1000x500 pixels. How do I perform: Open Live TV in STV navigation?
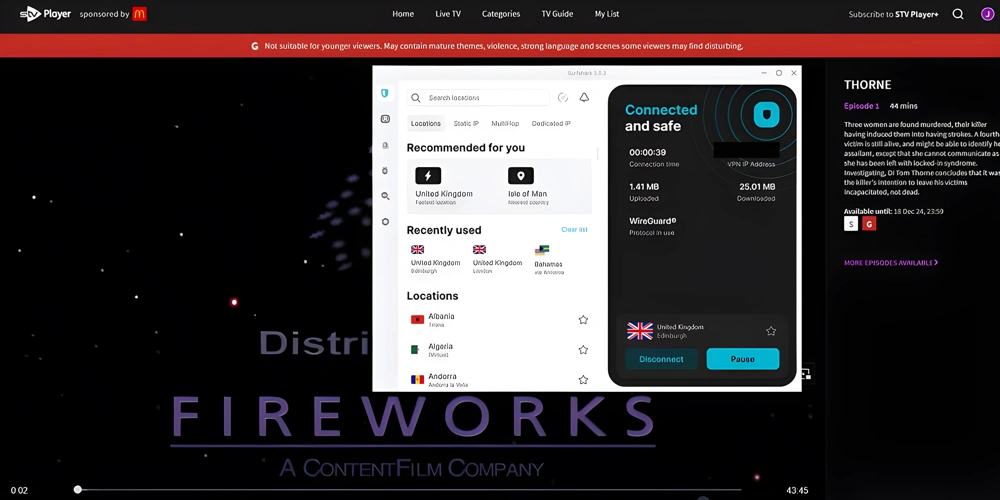pyautogui.click(x=448, y=14)
